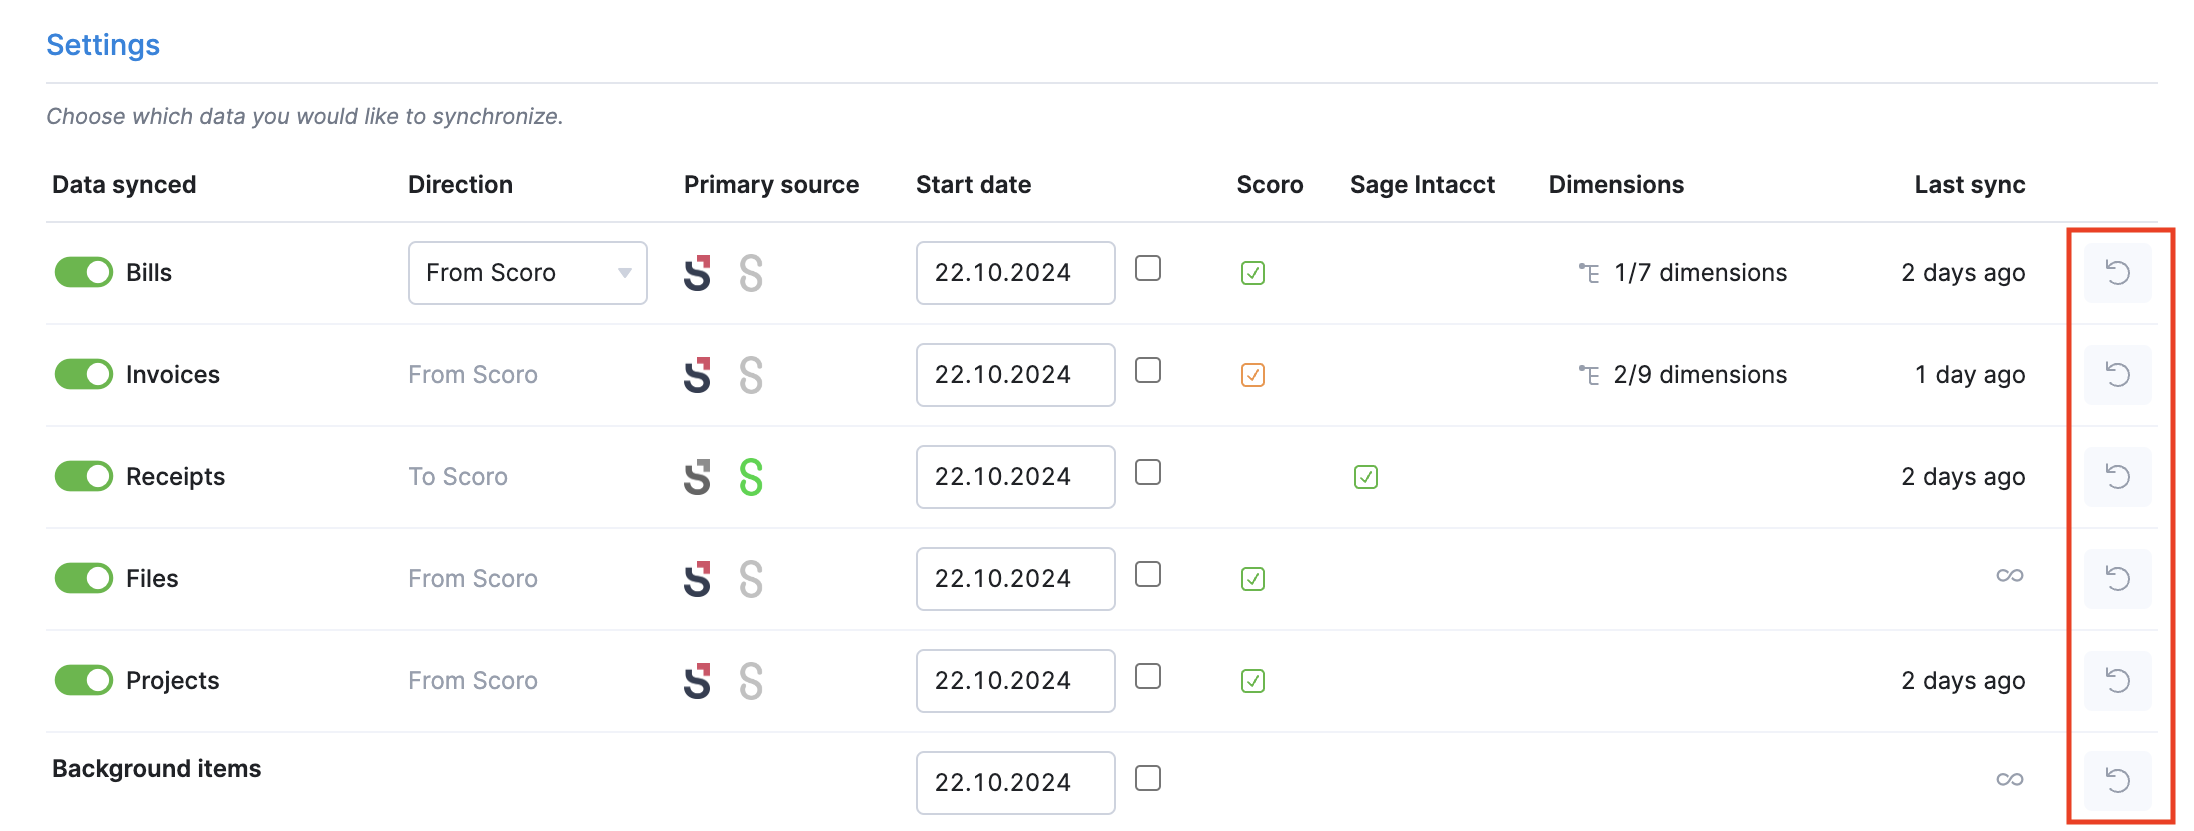Click dimensions tree icon in Bills row
This screenshot has height=831, width=2194.
tap(1589, 273)
